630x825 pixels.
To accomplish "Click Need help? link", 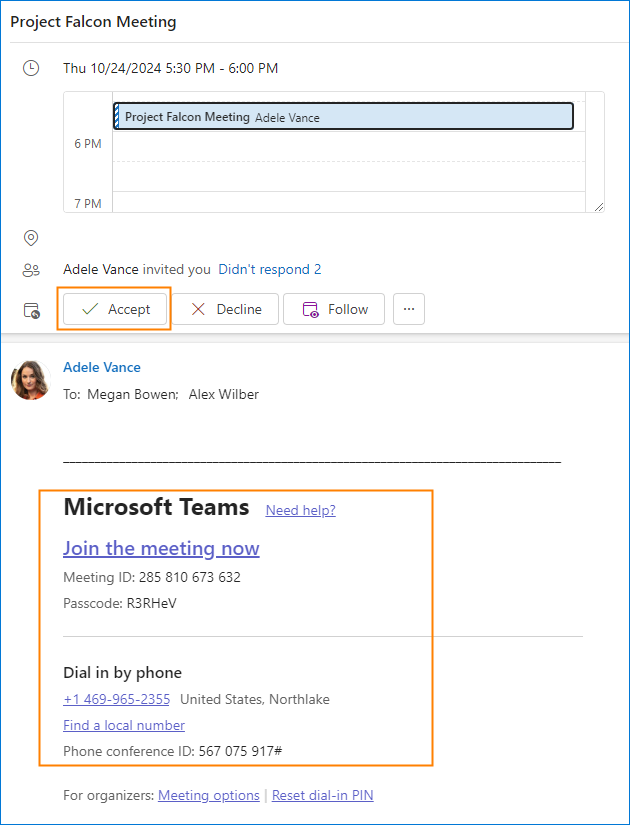I will pyautogui.click(x=301, y=510).
